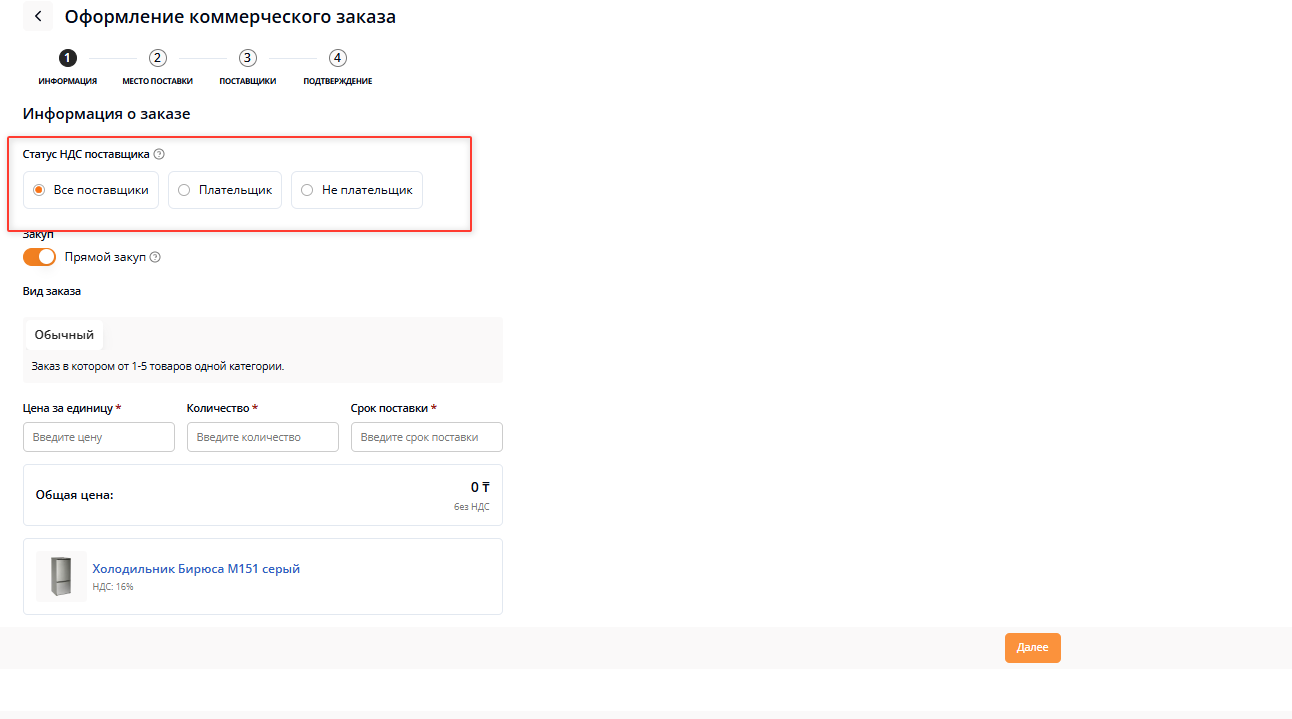Disable the Прямой закуп toggle switch
The width and height of the screenshot is (1292, 719).
(40, 257)
